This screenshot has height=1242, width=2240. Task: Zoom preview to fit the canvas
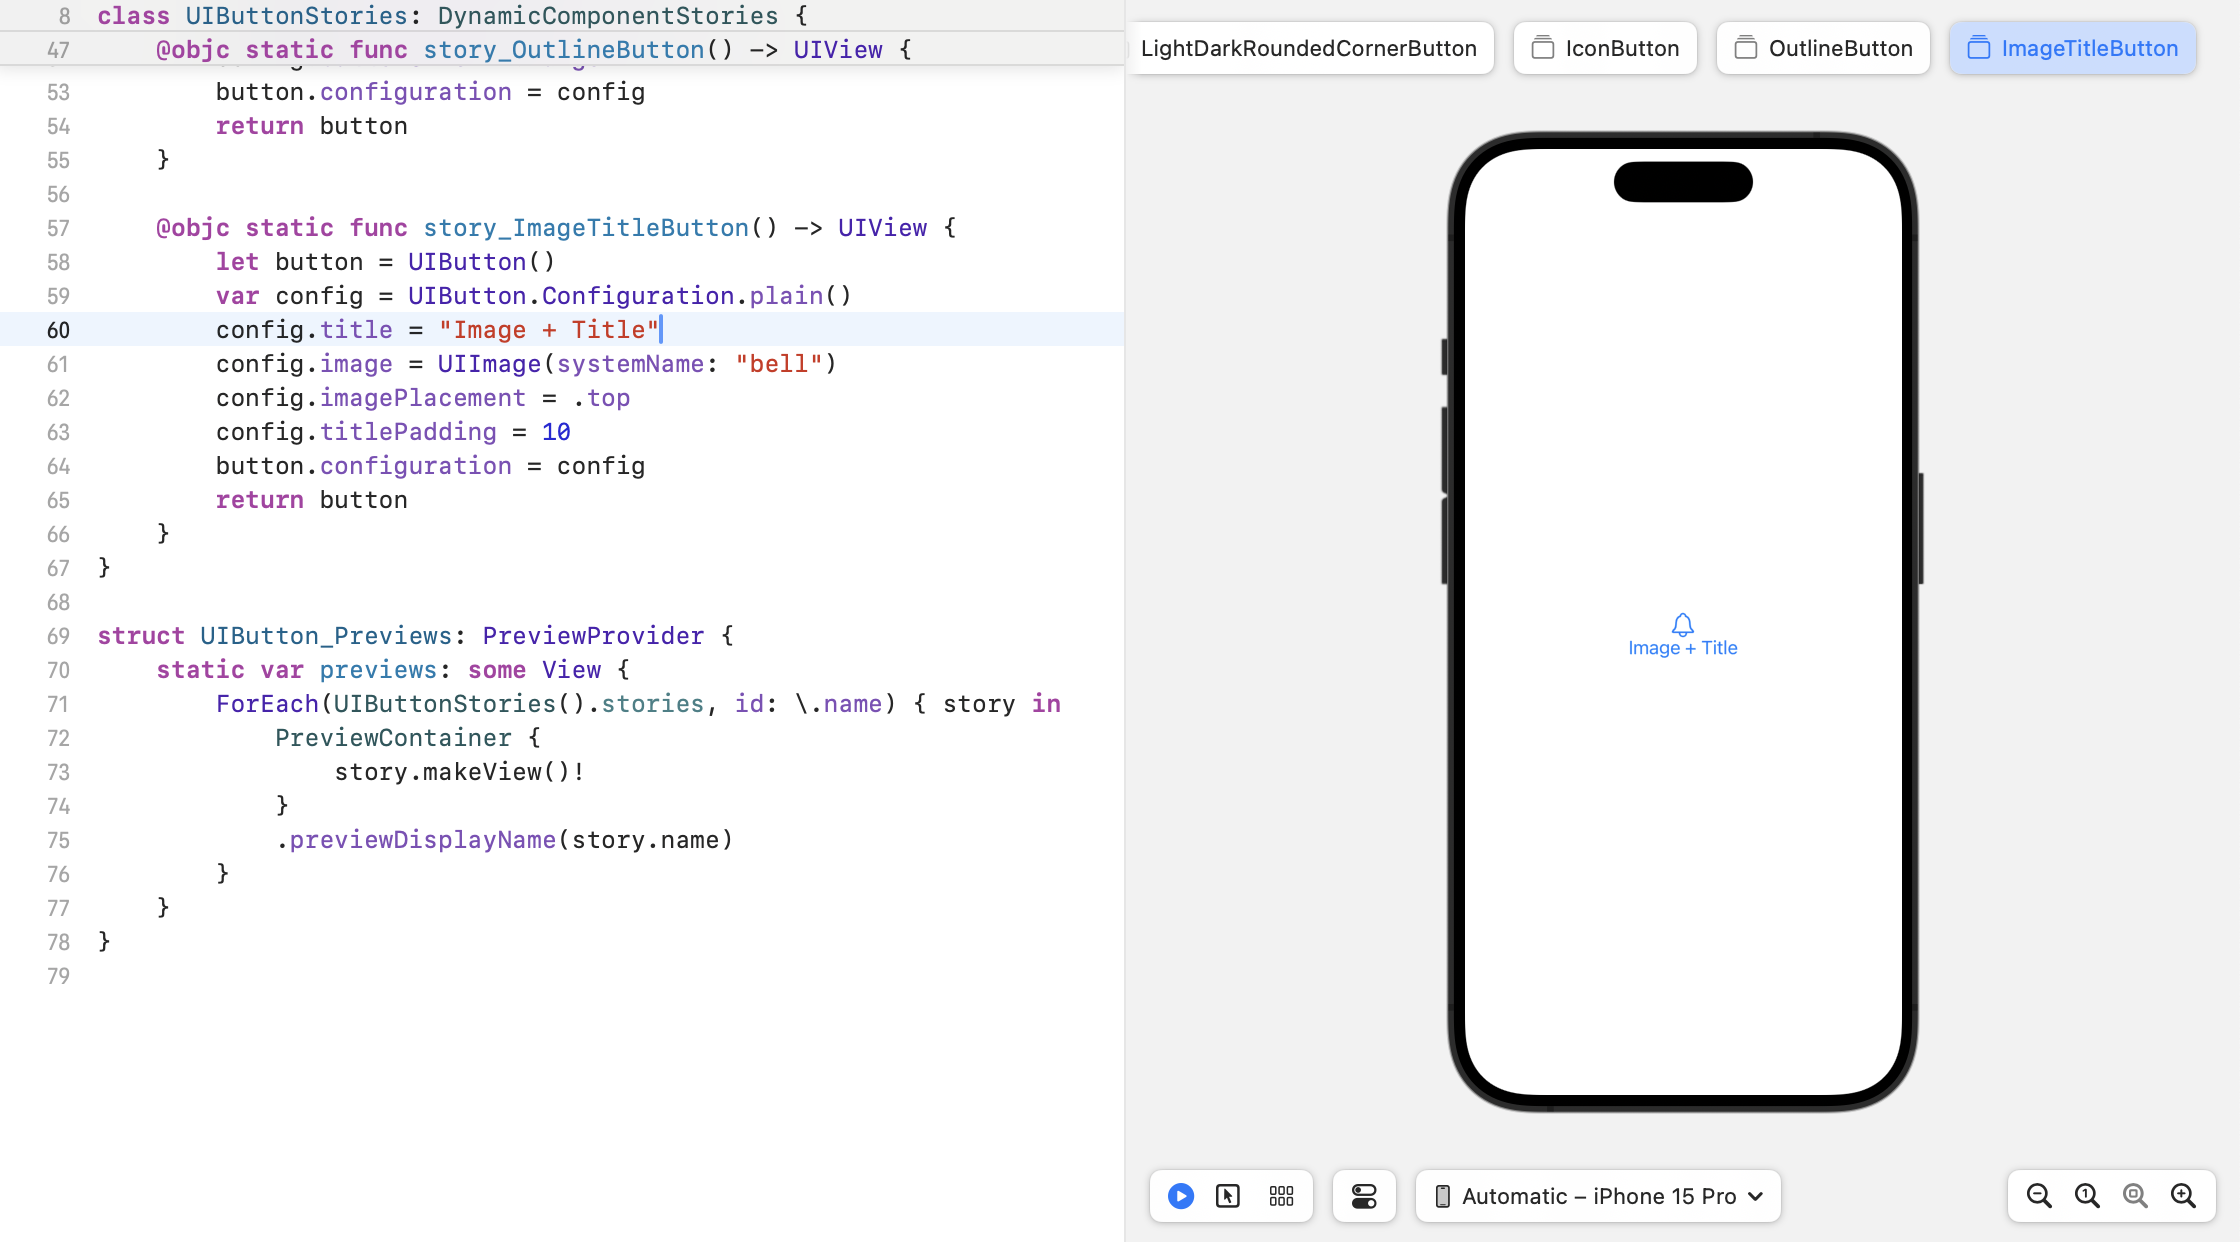click(2135, 1196)
